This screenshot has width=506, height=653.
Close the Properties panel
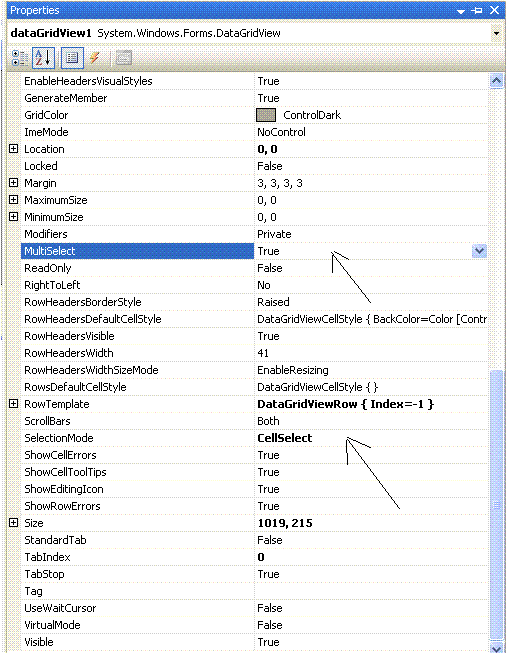coord(494,10)
